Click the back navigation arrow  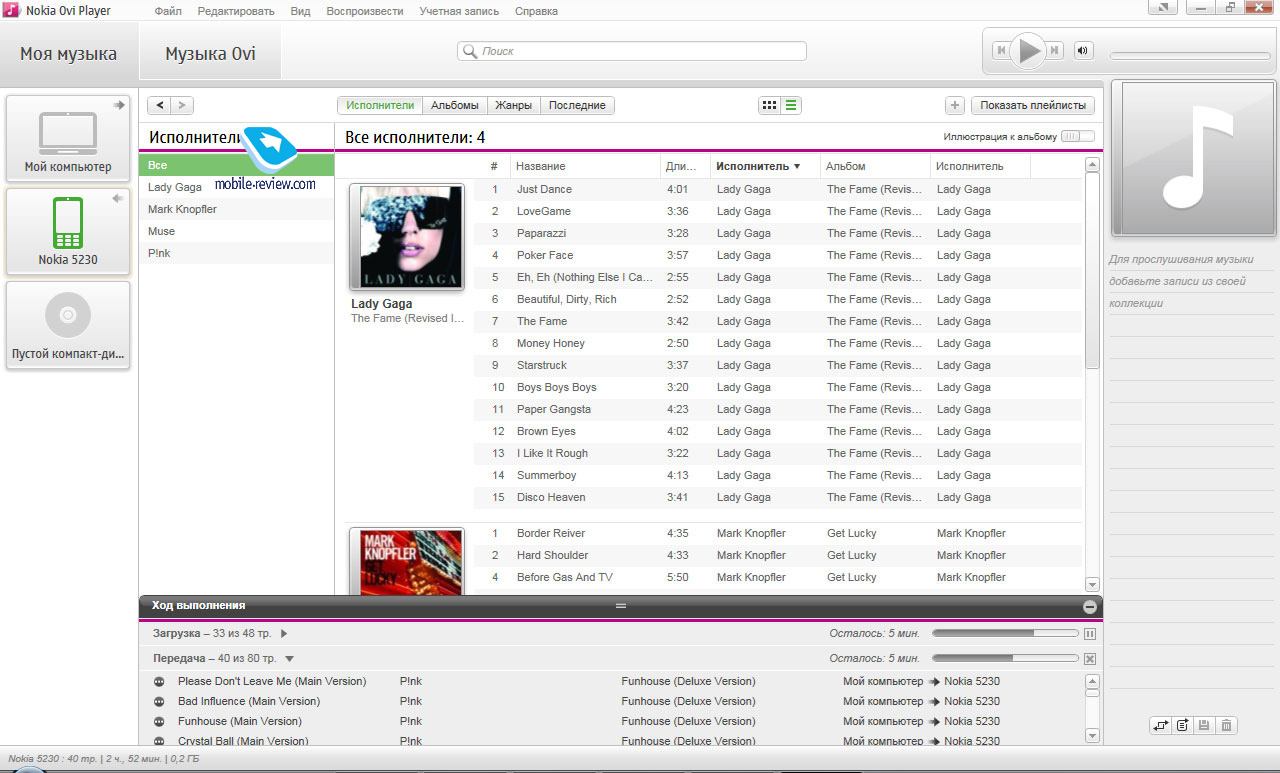[159, 105]
